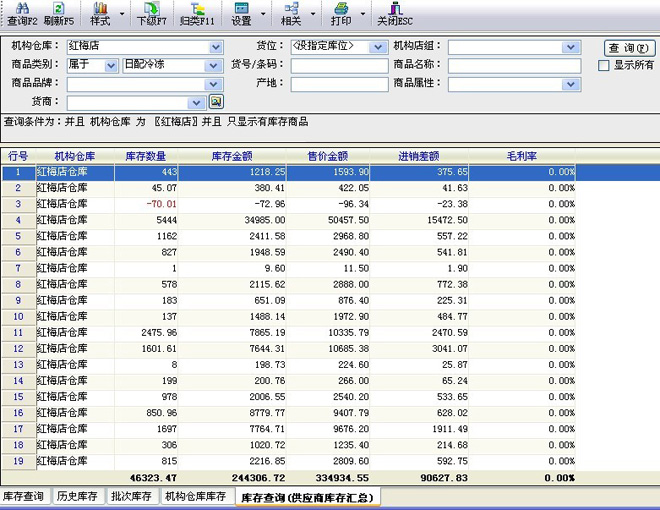
Task: Toggle the 显示所有 checkbox
Action: click(604, 65)
